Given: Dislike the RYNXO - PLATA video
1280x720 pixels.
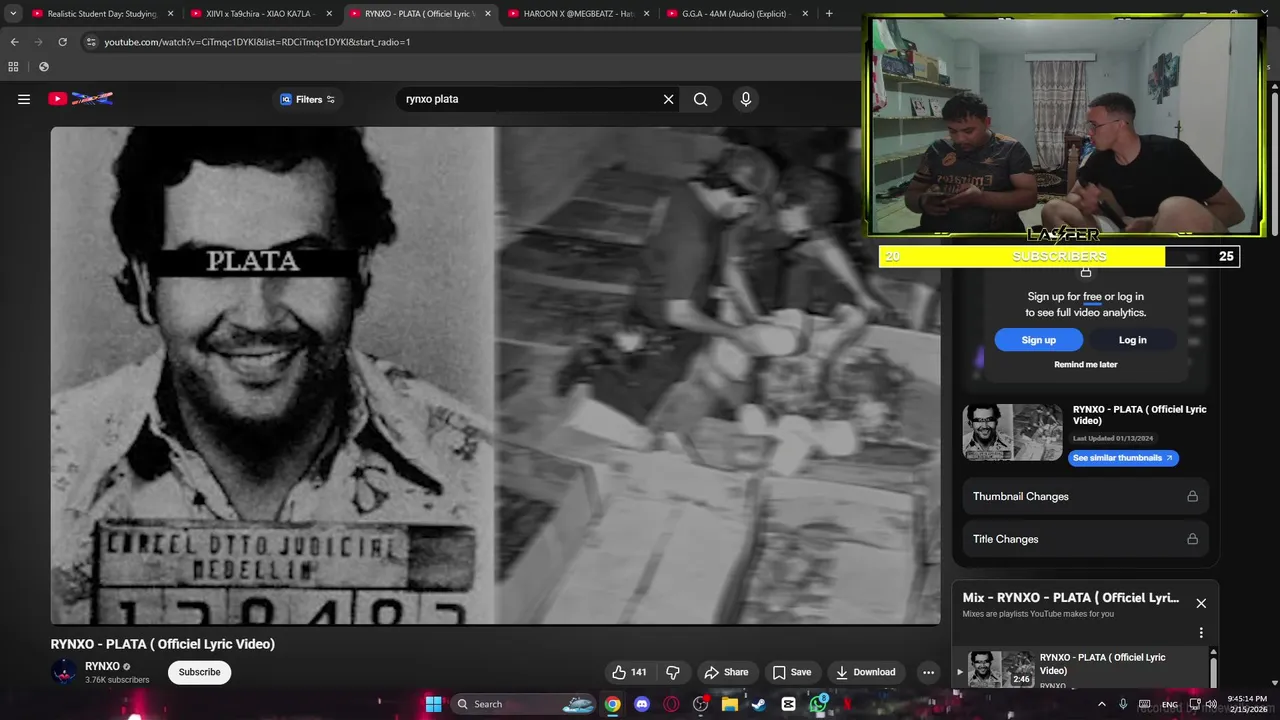Looking at the screenshot, I should coord(673,672).
